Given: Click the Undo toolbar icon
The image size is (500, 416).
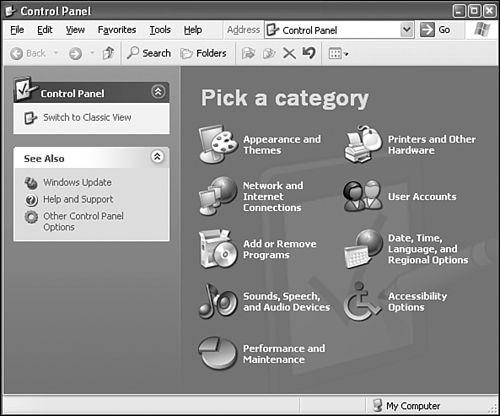Looking at the screenshot, I should 309,53.
